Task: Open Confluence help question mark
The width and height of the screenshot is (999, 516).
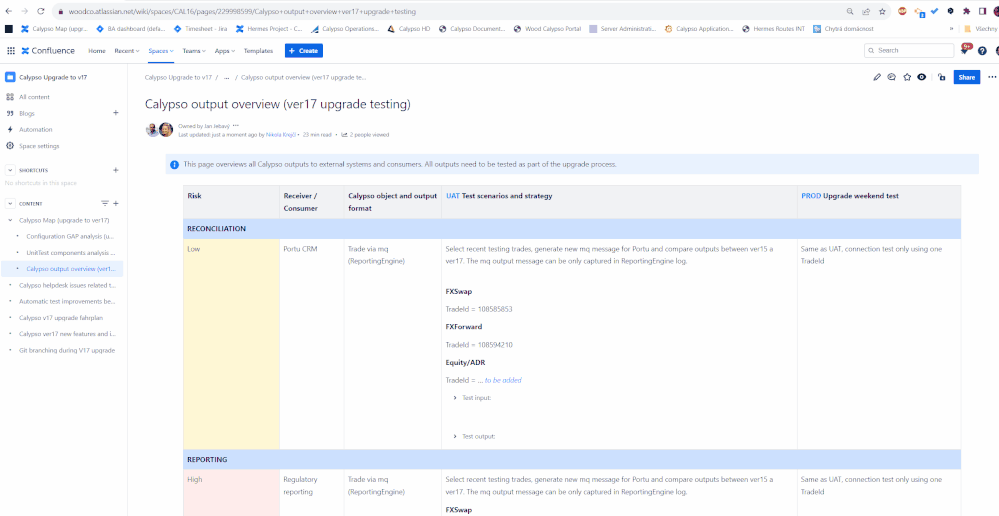Action: [982, 50]
